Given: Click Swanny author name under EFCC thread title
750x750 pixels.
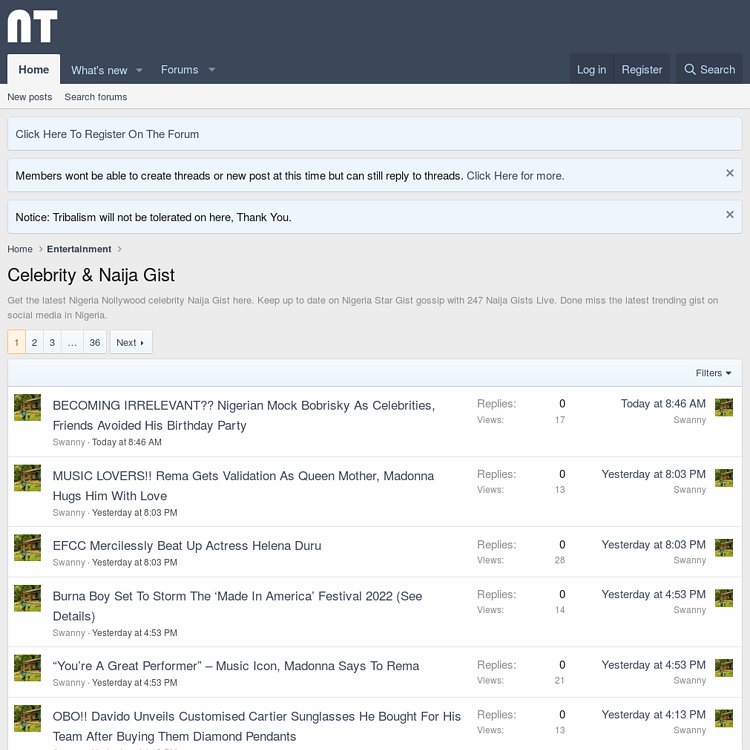Looking at the screenshot, I should click(69, 562).
